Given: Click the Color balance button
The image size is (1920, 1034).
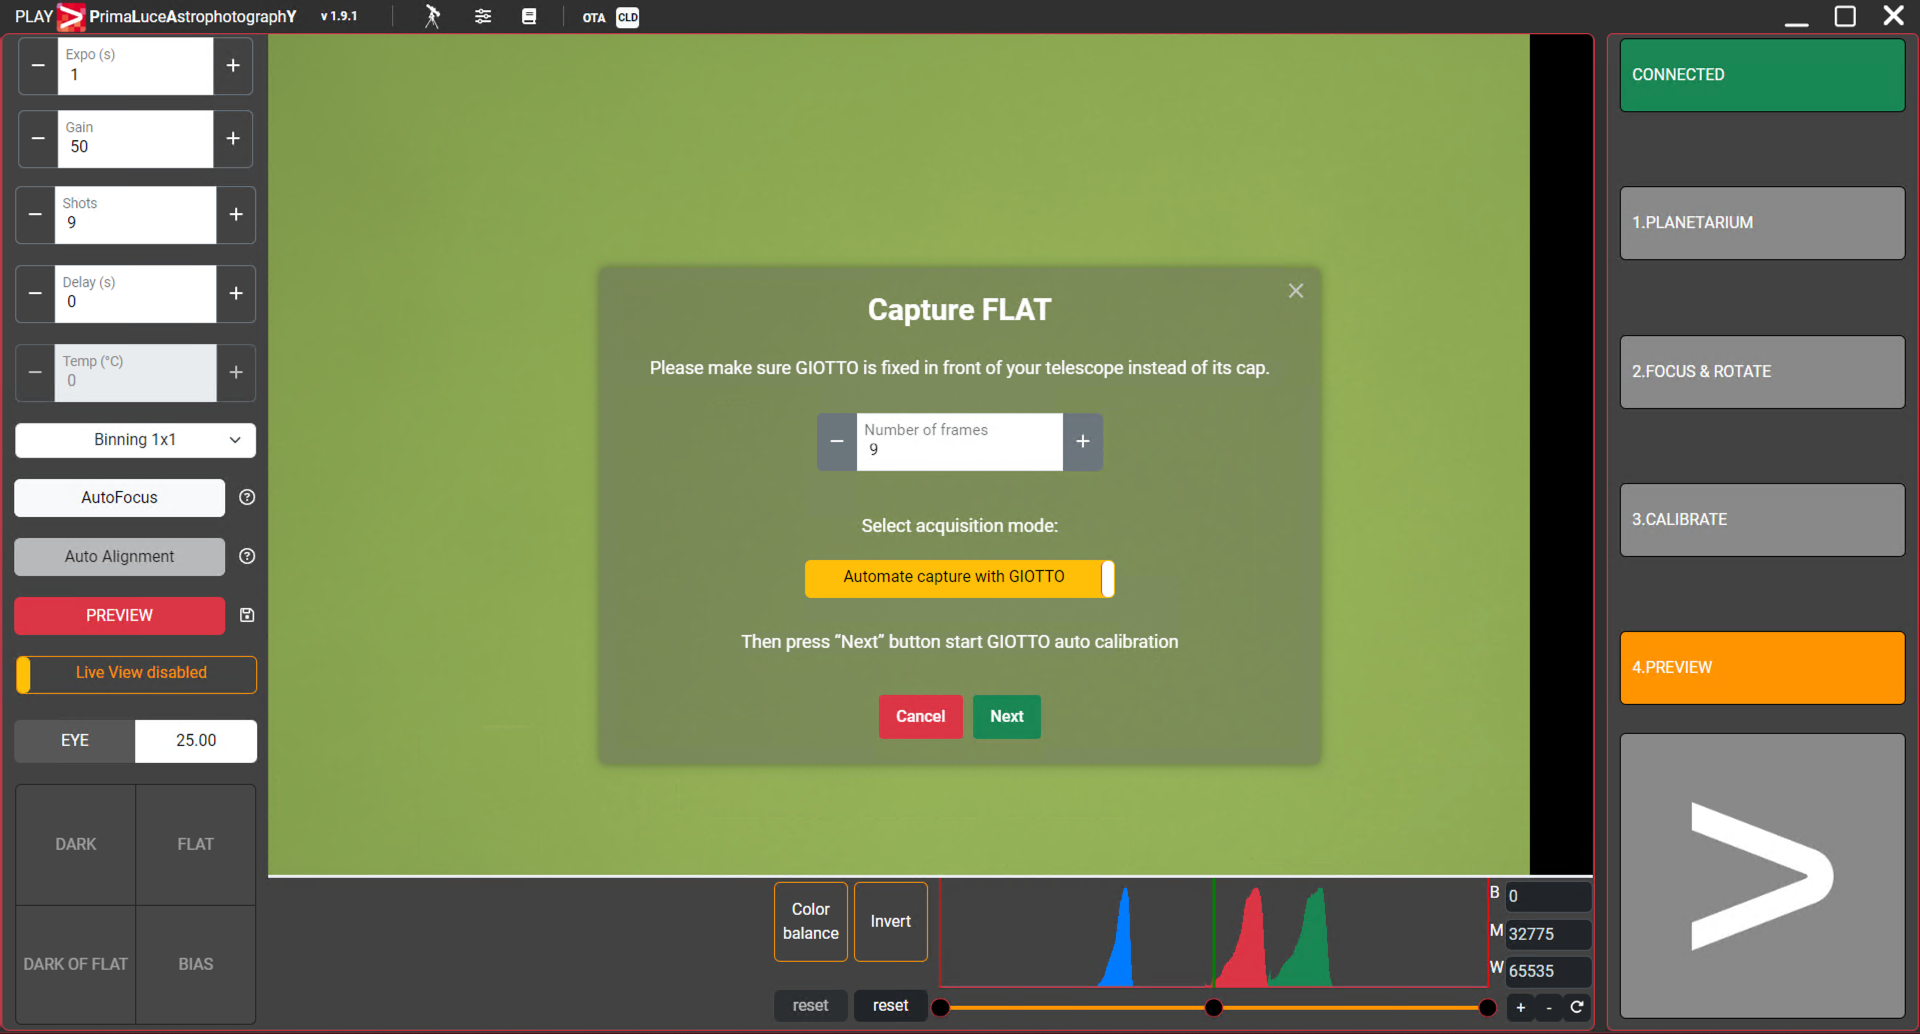Looking at the screenshot, I should click(811, 922).
